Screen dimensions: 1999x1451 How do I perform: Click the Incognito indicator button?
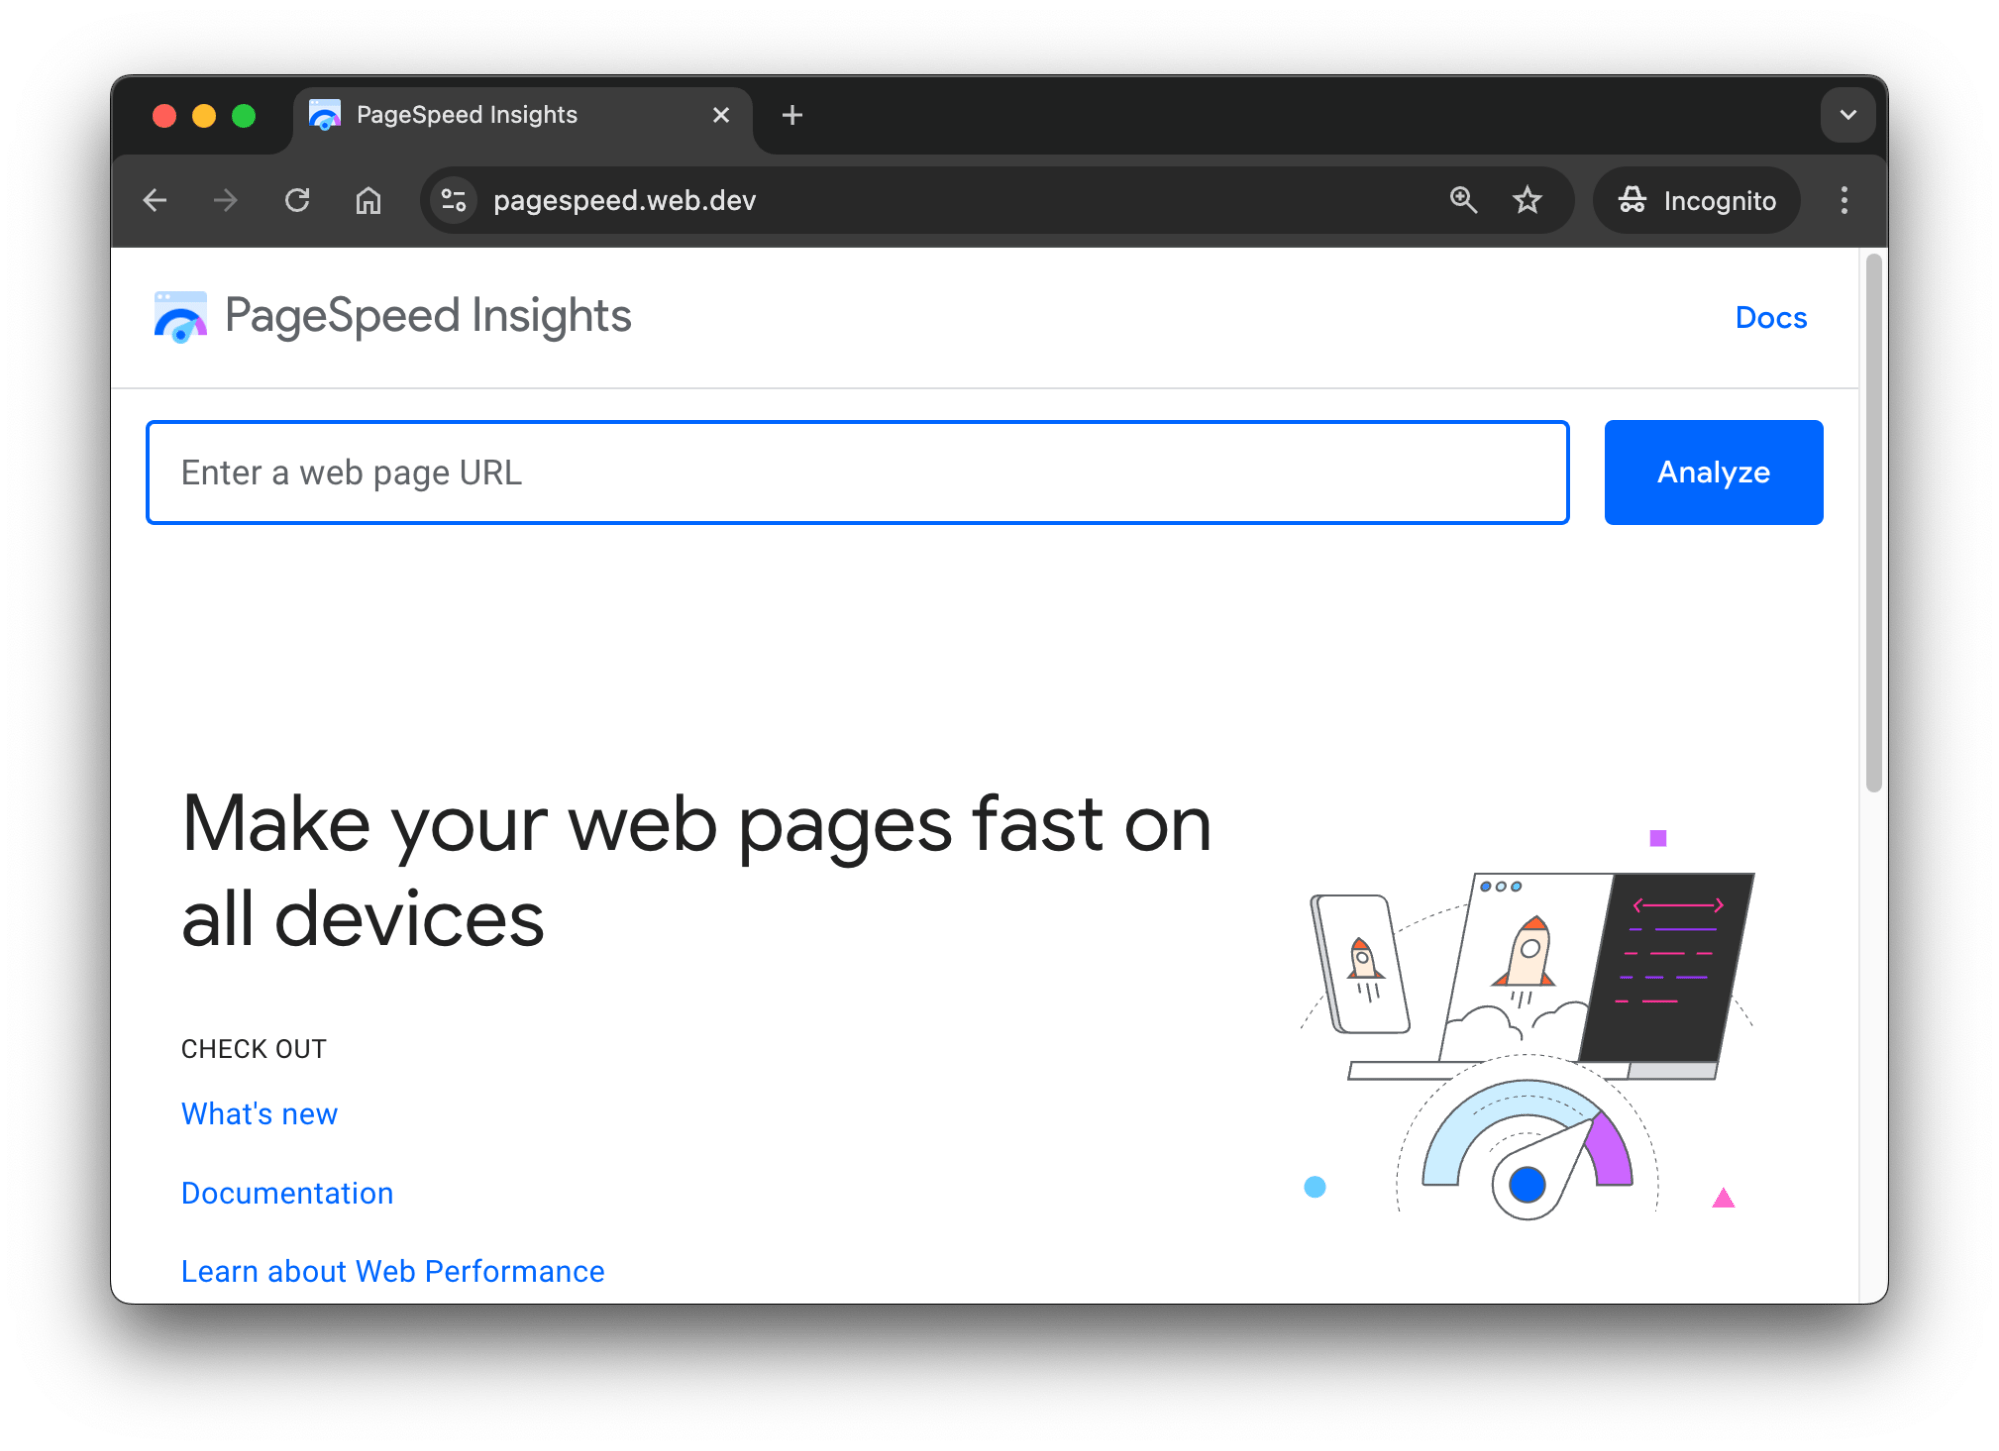pyautogui.click(x=1696, y=201)
